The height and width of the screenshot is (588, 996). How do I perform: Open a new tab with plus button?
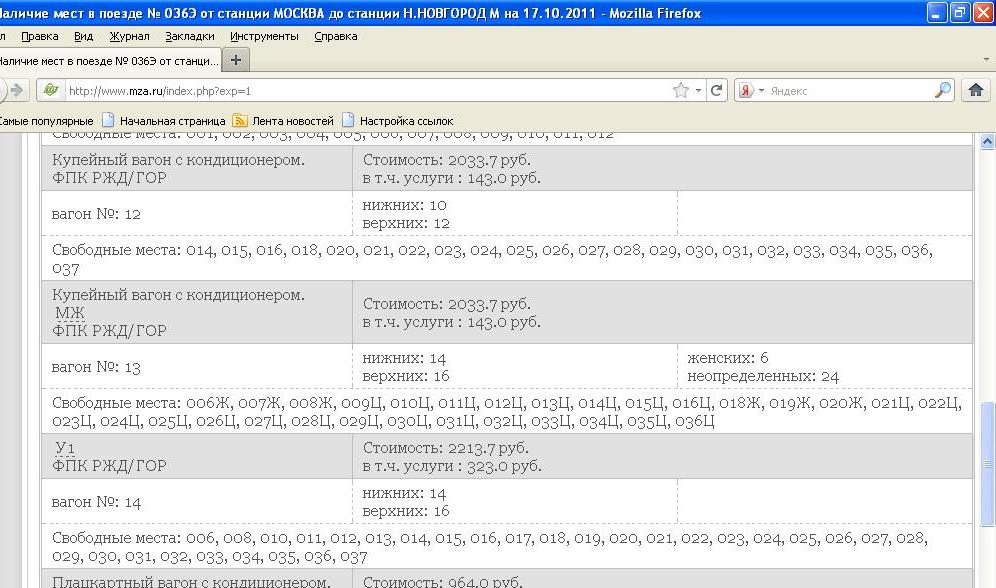tap(236, 60)
